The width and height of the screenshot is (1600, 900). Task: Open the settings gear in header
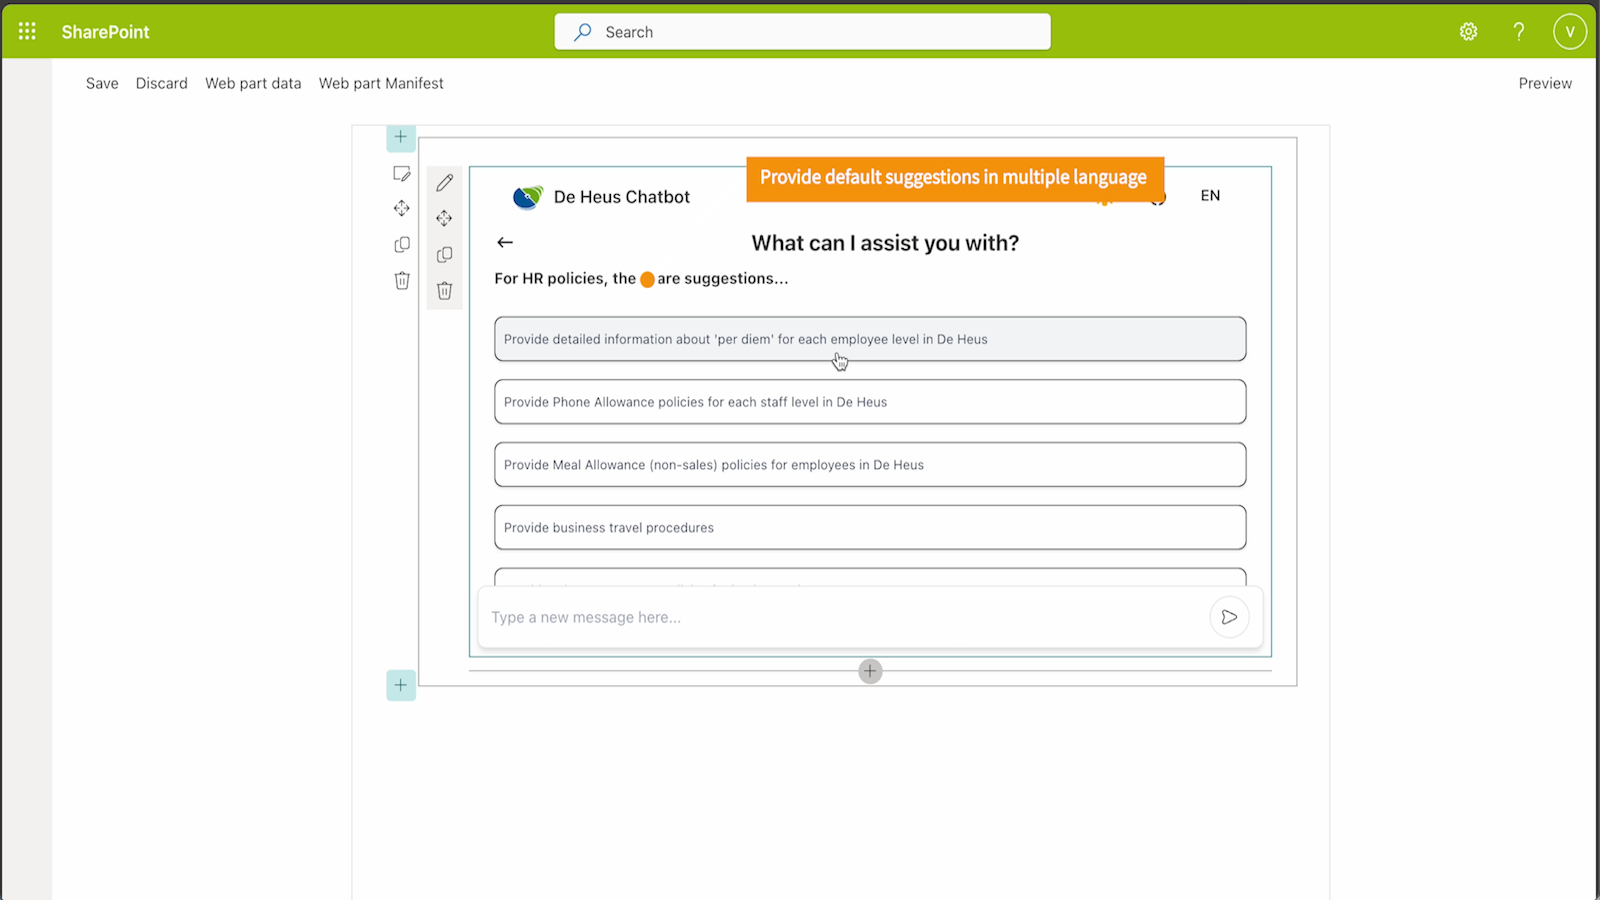pyautogui.click(x=1468, y=31)
